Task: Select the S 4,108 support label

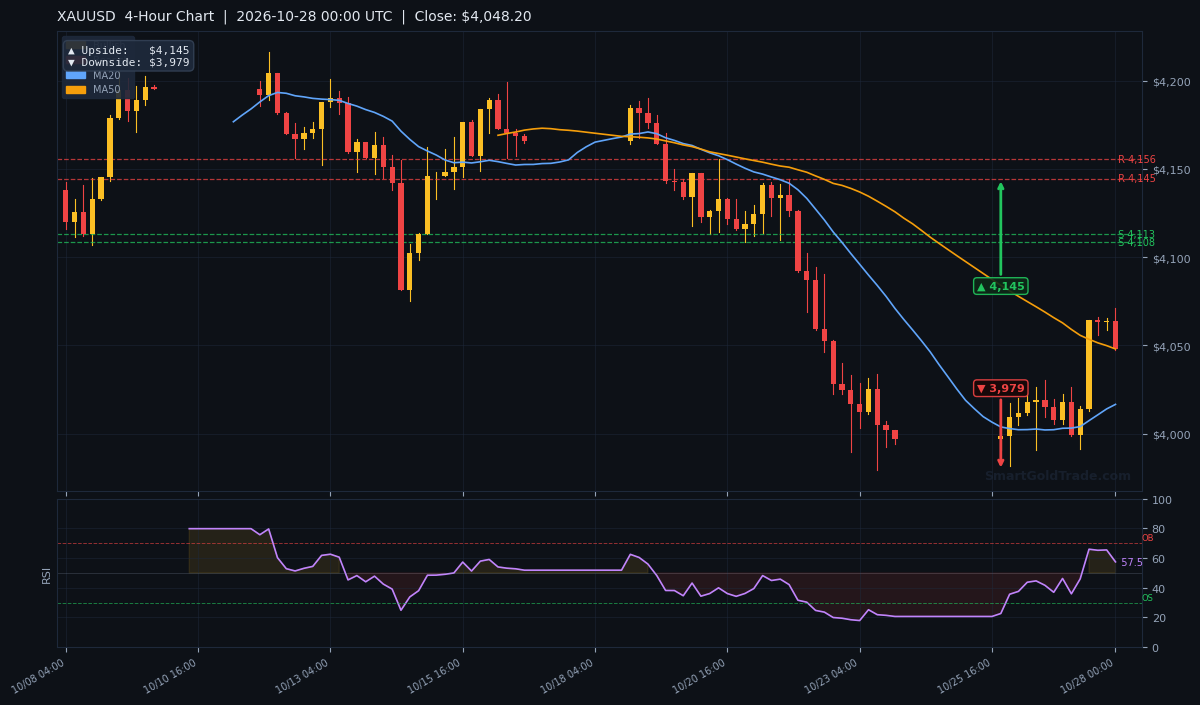Action: (x=1136, y=242)
